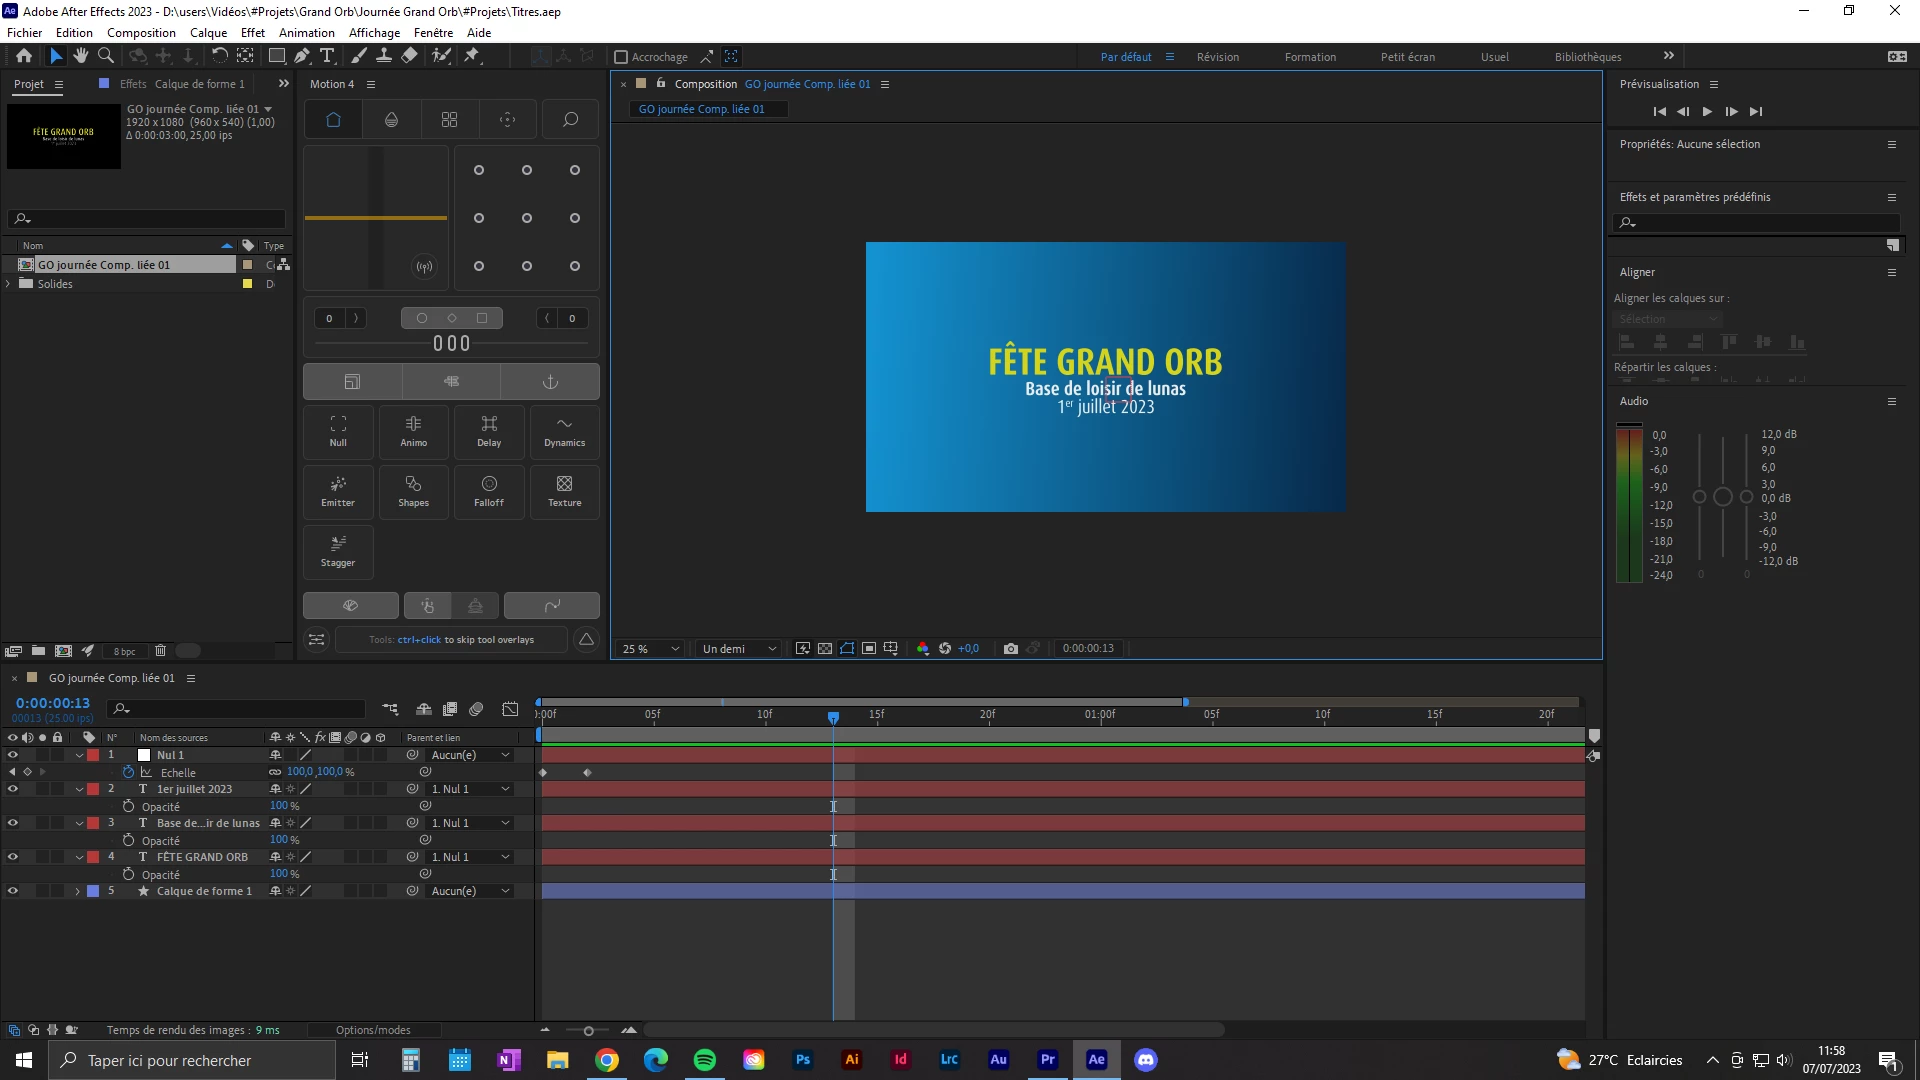The height and width of the screenshot is (1080, 1920).
Task: Click the Emitter tool in Motion panel
Action: (338, 491)
